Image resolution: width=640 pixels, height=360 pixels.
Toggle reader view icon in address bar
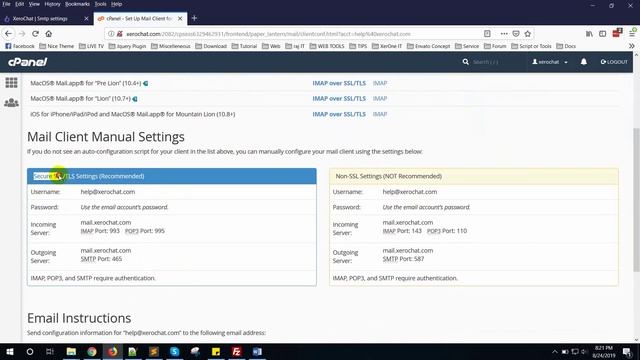pos(487,34)
